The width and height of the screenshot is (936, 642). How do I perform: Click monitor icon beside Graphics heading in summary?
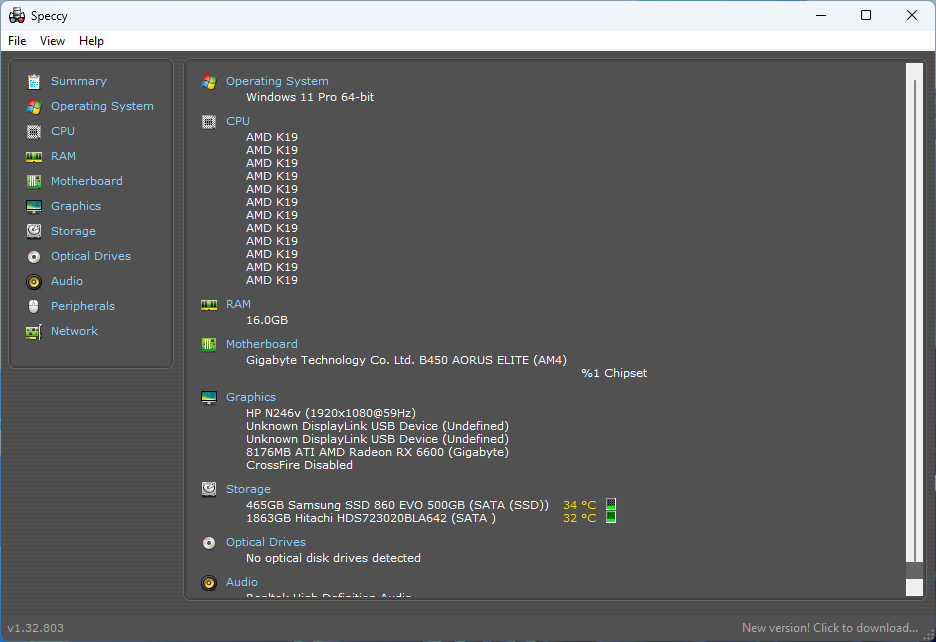[209, 398]
